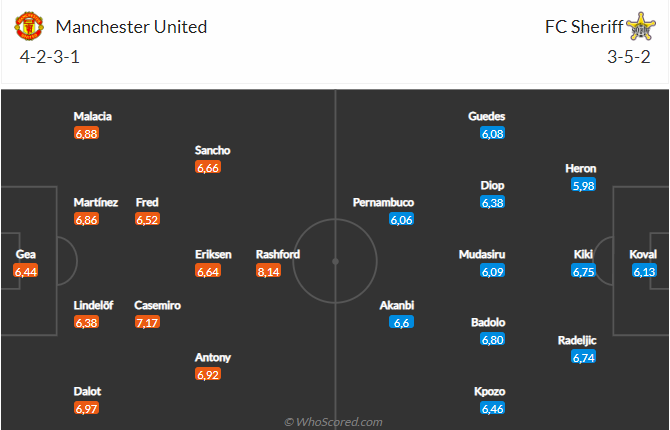Click the Manchester United crest icon
This screenshot has height=430, width=670.
(x=31, y=26)
